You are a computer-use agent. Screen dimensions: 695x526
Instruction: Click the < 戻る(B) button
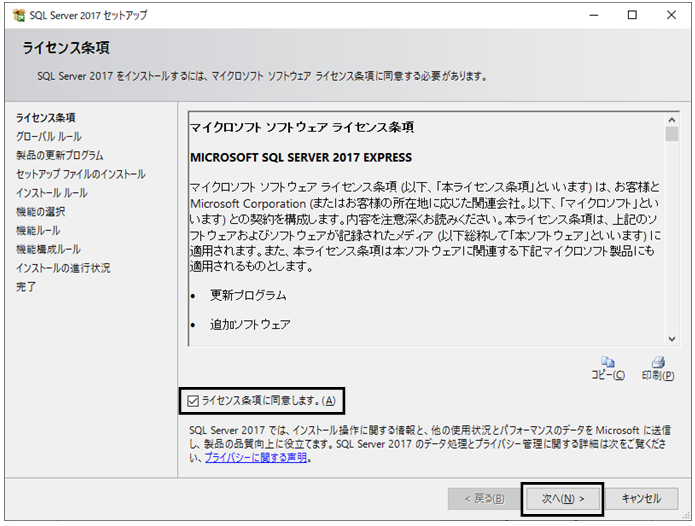click(484, 499)
